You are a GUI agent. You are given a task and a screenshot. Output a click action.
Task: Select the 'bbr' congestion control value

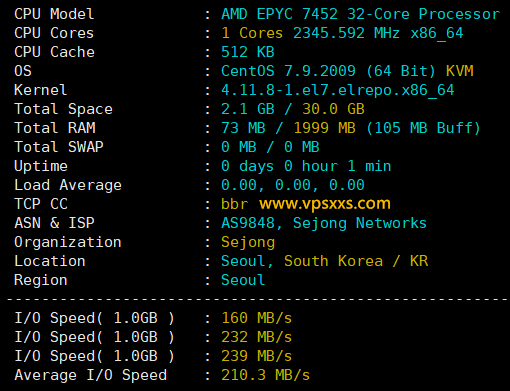pos(235,204)
